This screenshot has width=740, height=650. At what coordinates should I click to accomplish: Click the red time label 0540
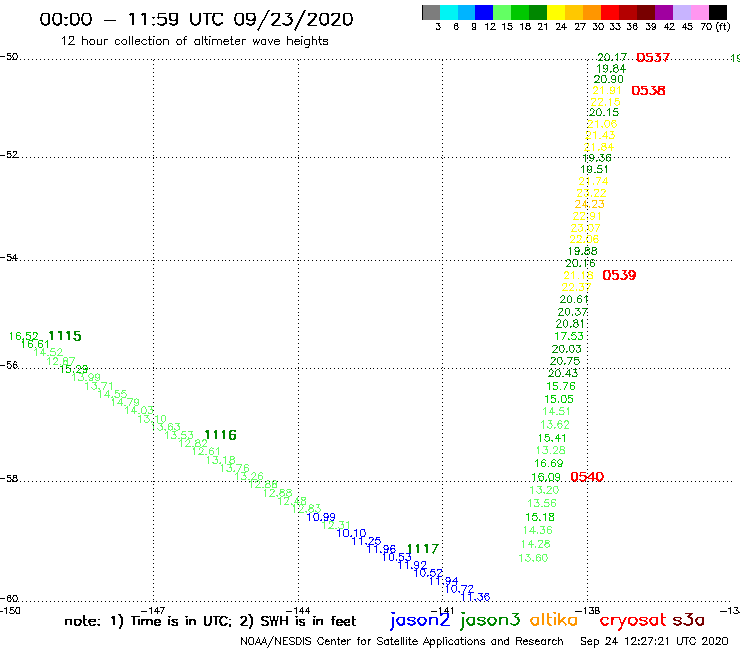pyautogui.click(x=587, y=477)
